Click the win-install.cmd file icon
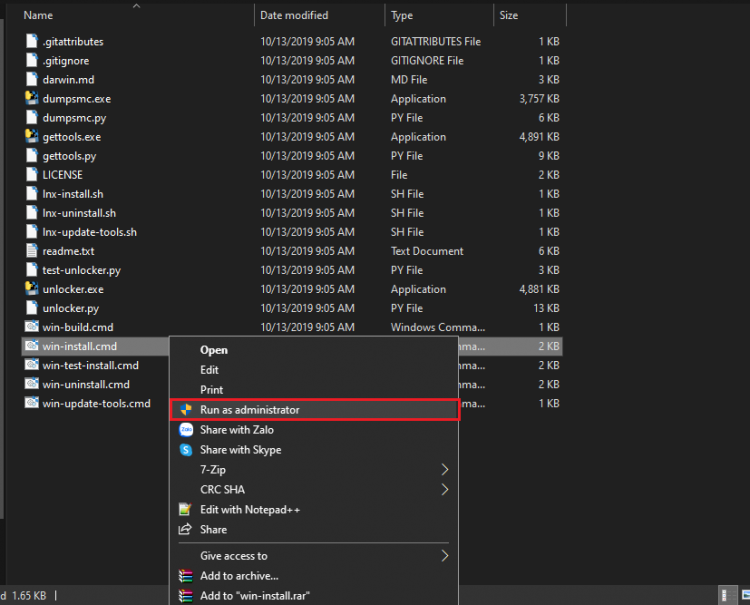The height and width of the screenshot is (605, 750). (32, 346)
